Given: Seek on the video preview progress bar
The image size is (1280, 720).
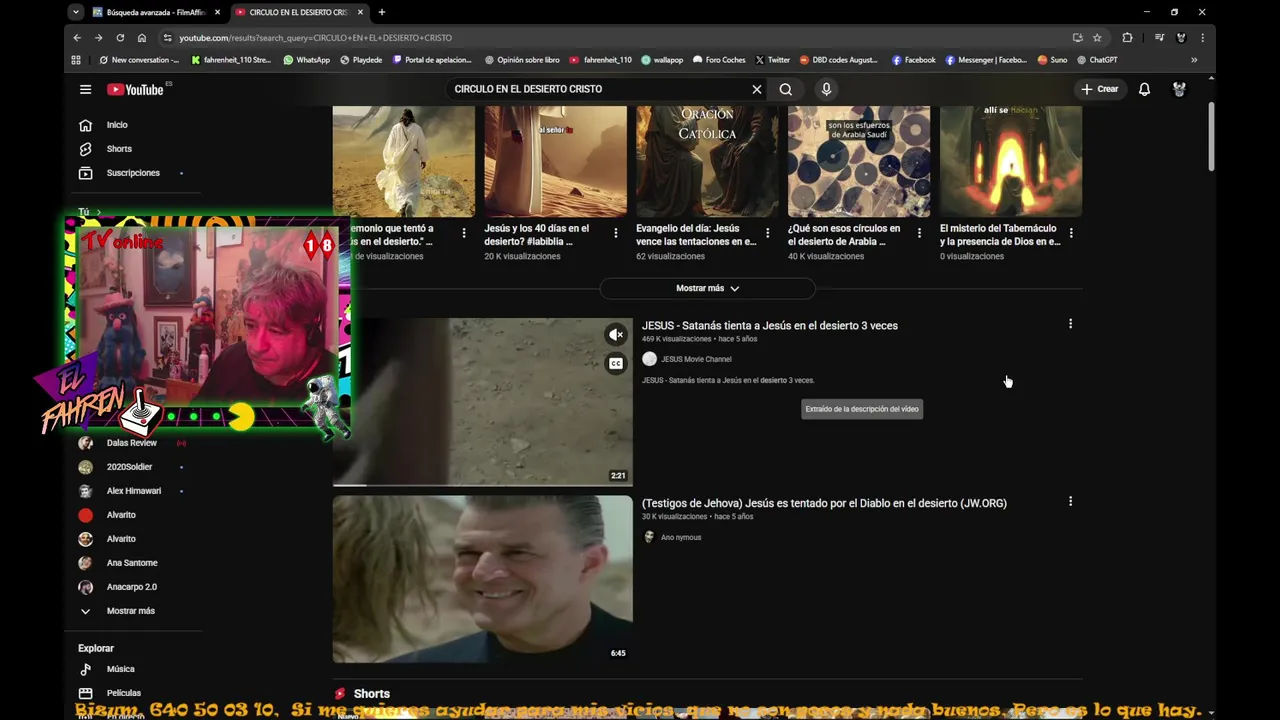Looking at the screenshot, I should pos(483,485).
